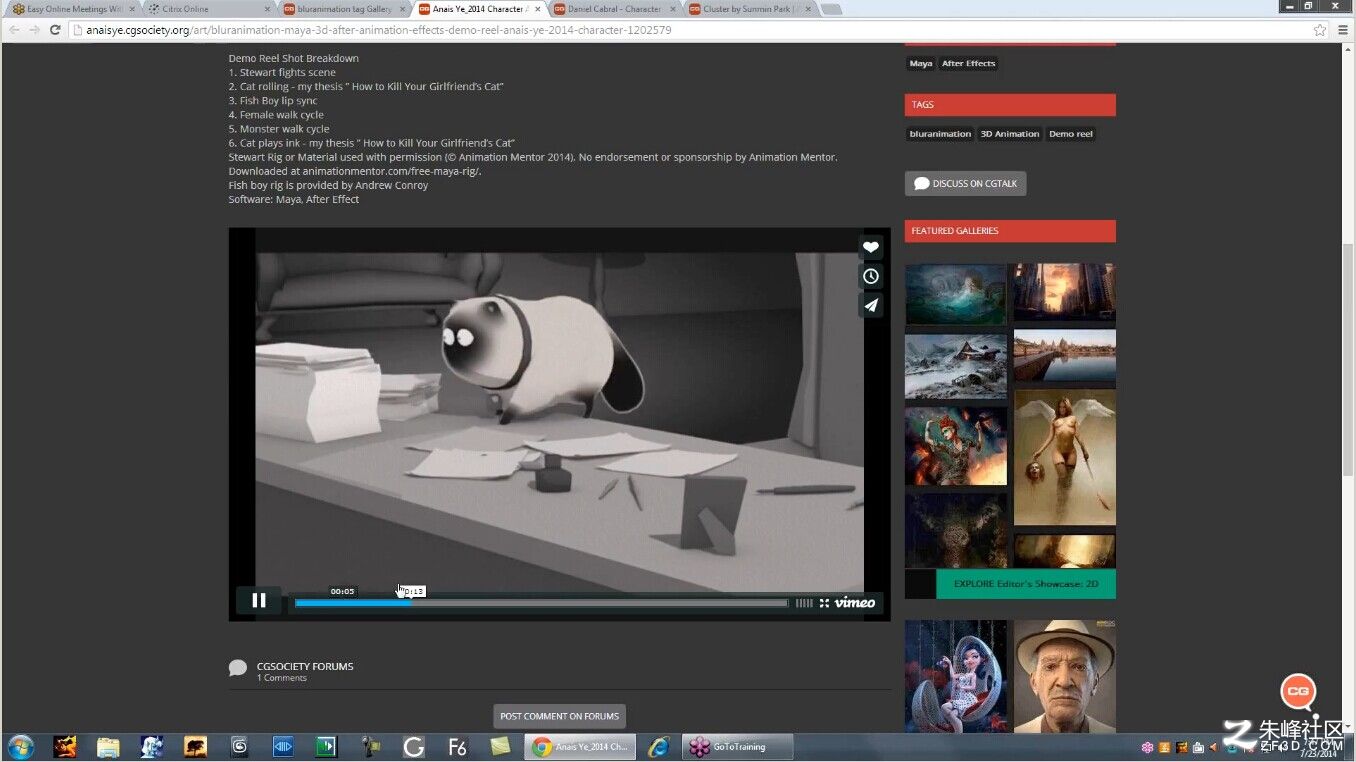Click the GoToTraining flower tray icon

coord(1147,747)
